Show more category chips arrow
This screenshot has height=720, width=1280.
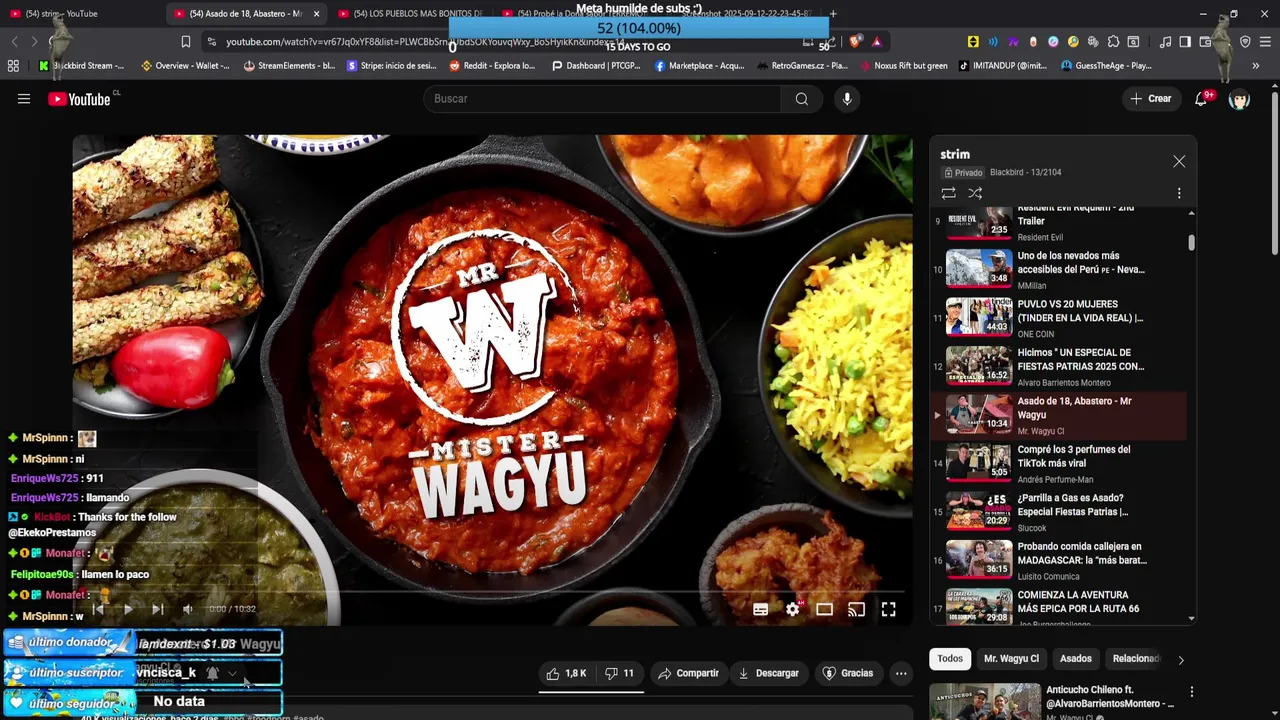pos(1180,660)
